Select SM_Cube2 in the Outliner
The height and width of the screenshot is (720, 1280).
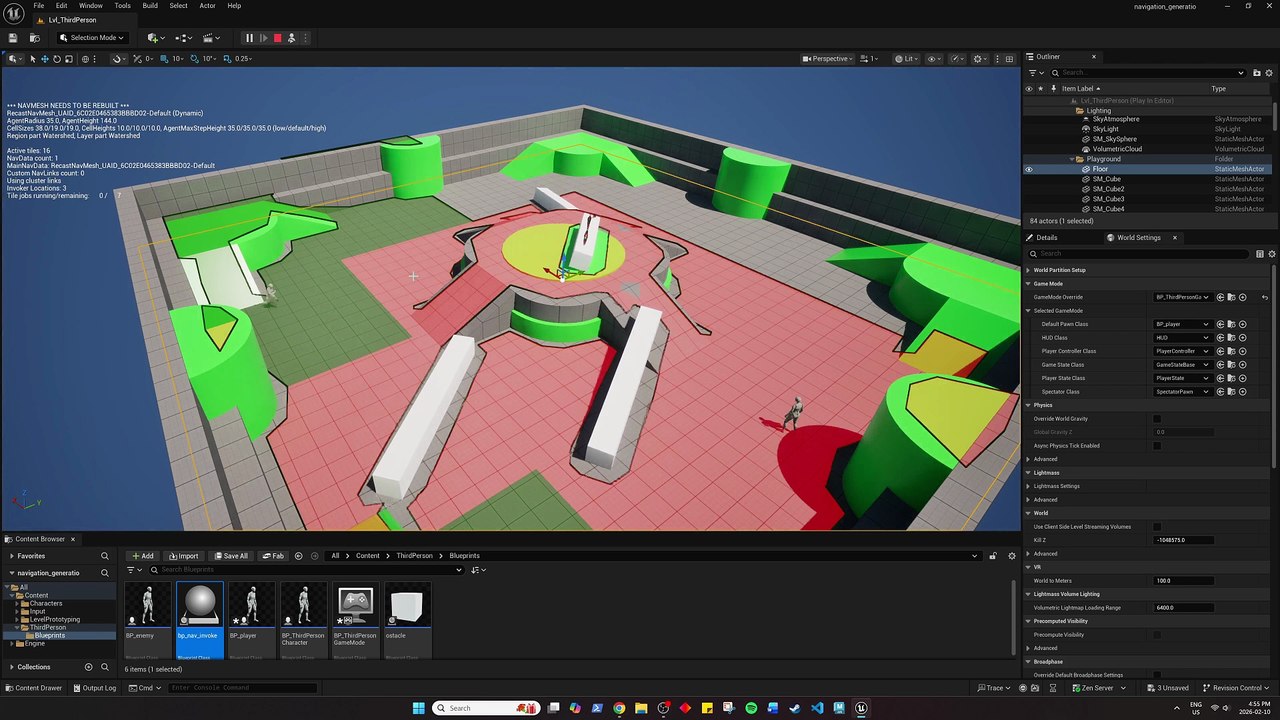click(1108, 189)
